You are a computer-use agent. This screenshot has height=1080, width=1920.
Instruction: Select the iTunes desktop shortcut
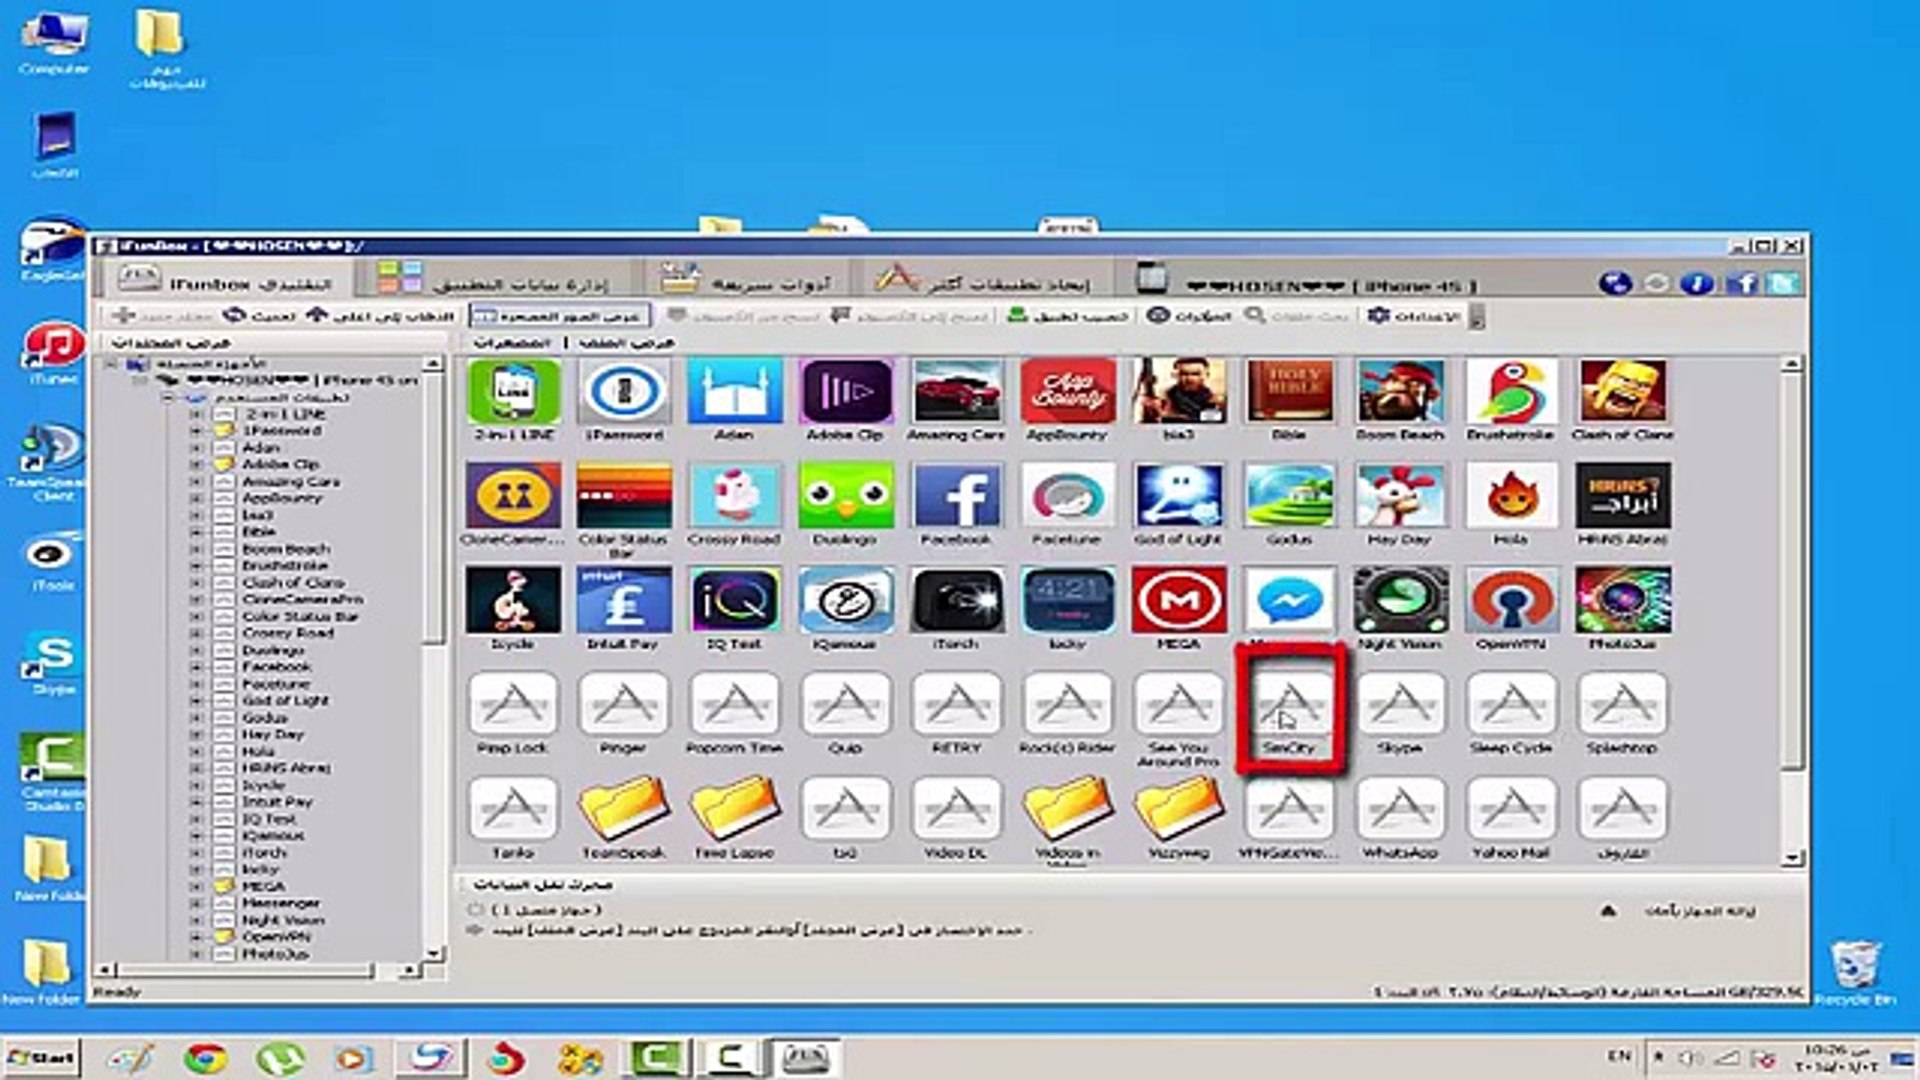tap(54, 355)
